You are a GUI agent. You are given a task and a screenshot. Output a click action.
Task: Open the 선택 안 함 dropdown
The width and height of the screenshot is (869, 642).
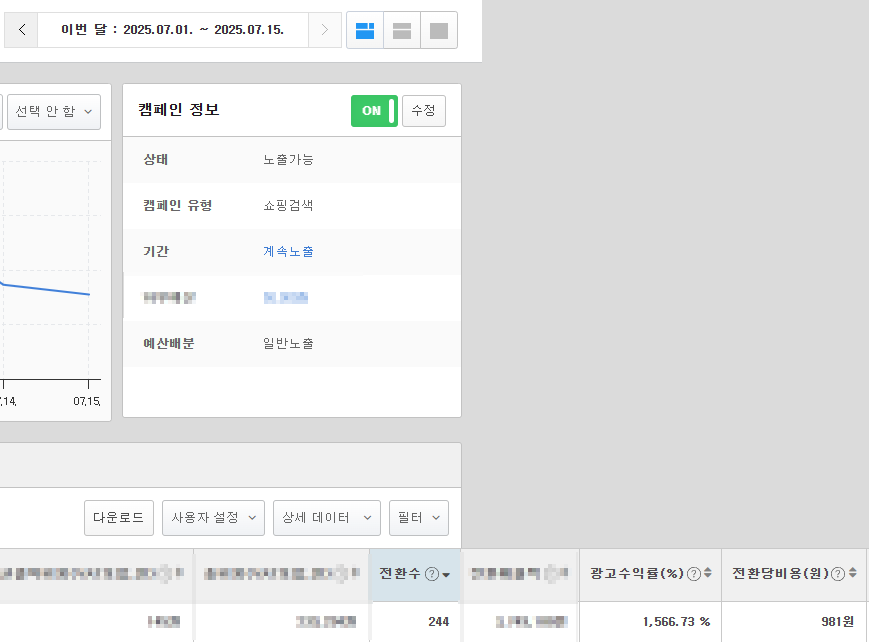pos(54,111)
